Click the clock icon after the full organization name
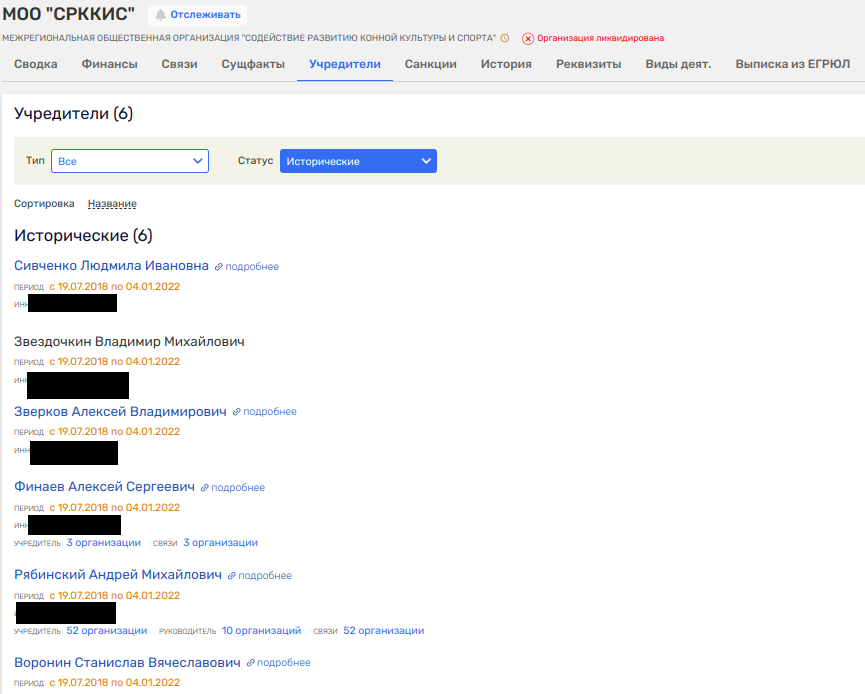This screenshot has height=694, width=865. tap(505, 38)
